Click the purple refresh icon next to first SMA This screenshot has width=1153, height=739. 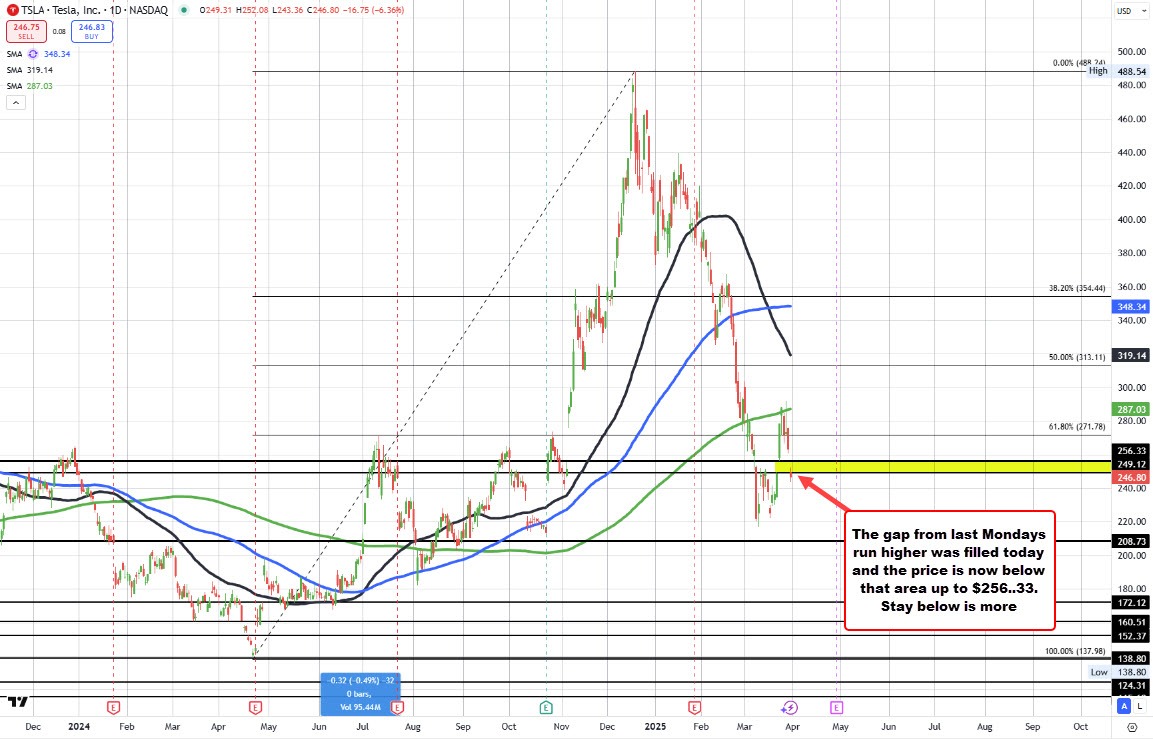(x=33, y=54)
